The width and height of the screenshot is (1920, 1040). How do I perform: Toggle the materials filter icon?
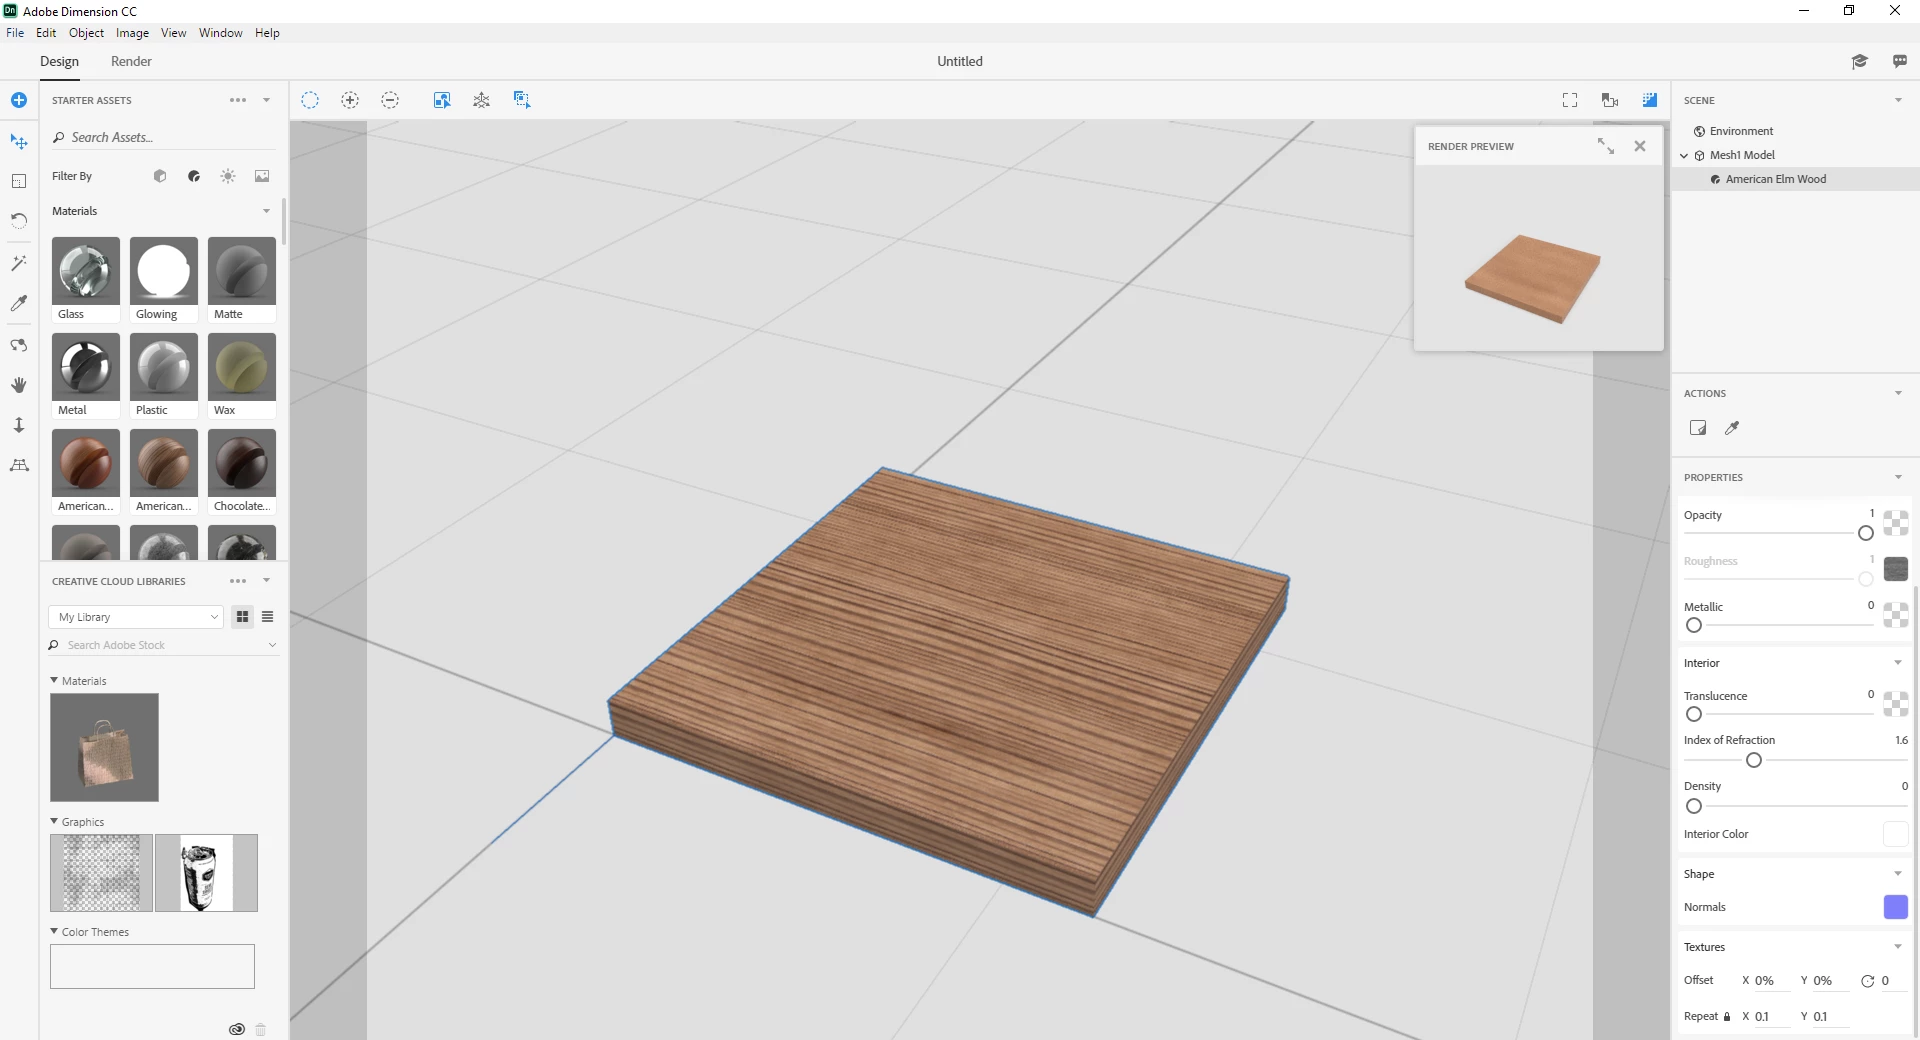[194, 176]
